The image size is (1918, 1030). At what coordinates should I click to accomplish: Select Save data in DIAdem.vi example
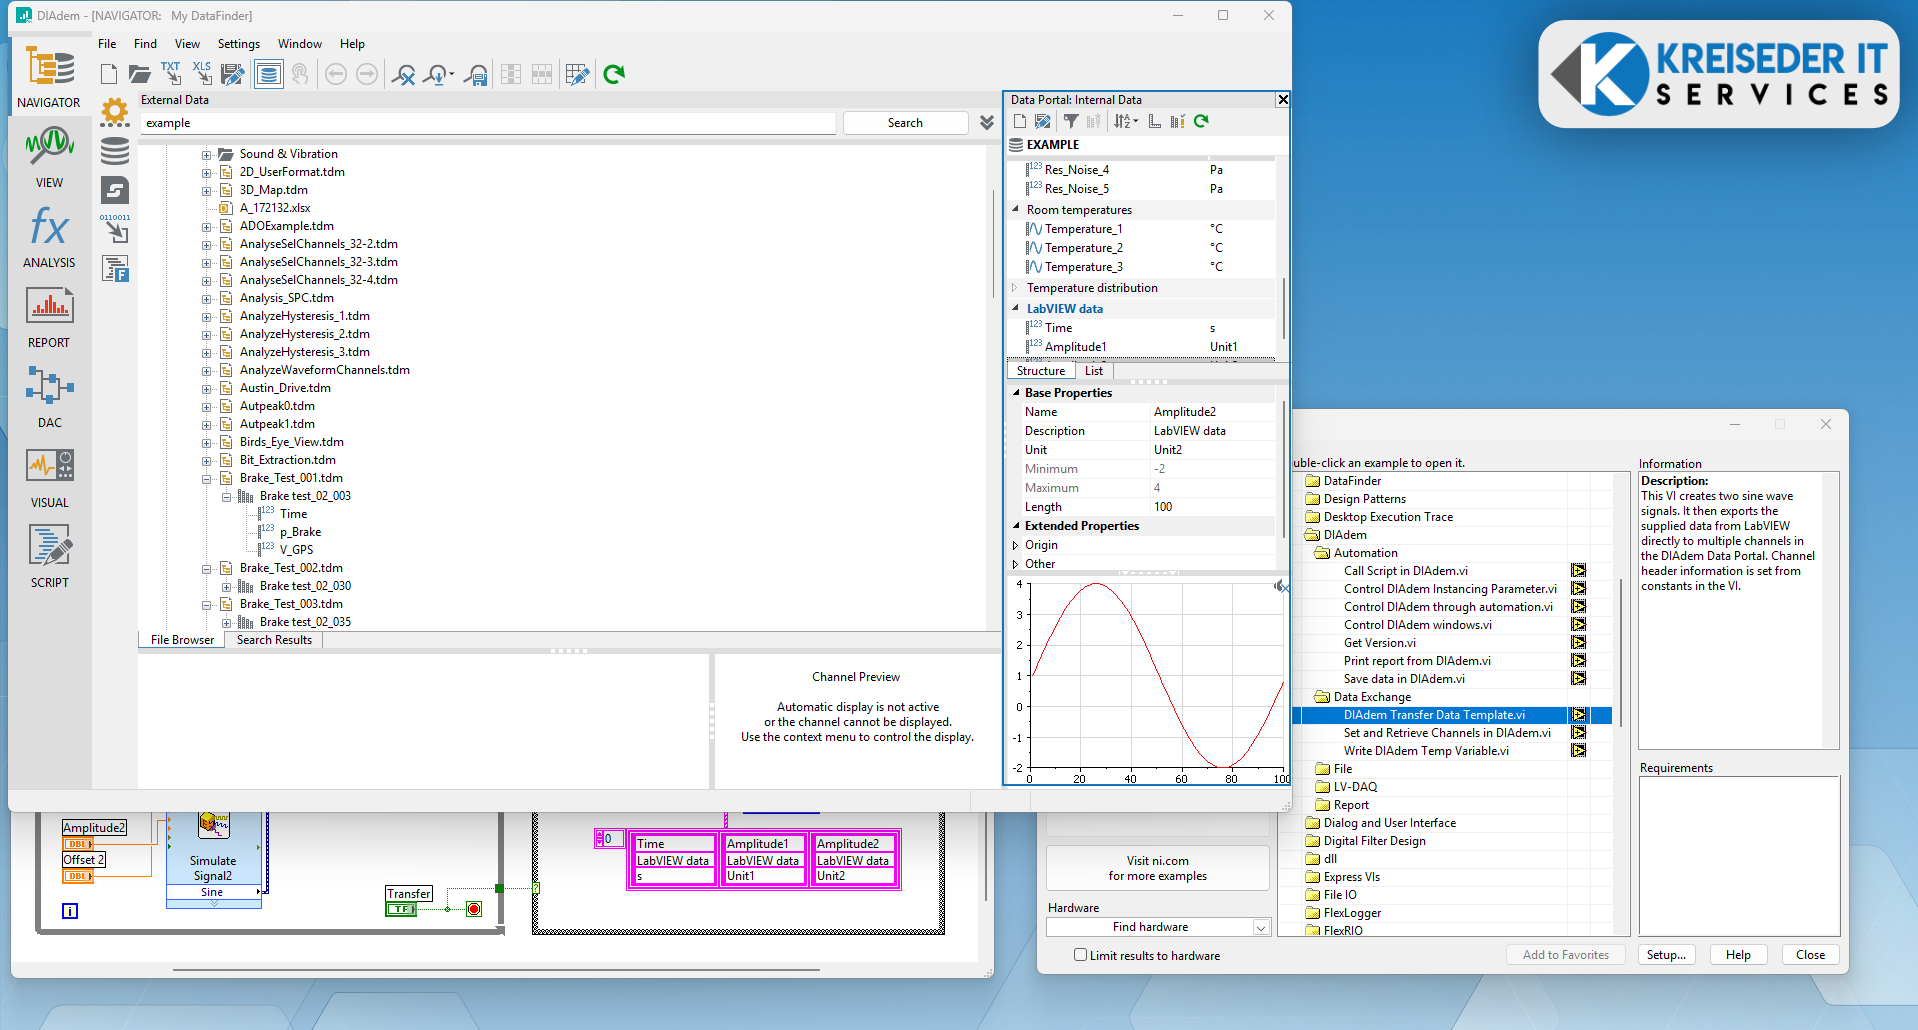[x=1403, y=679]
